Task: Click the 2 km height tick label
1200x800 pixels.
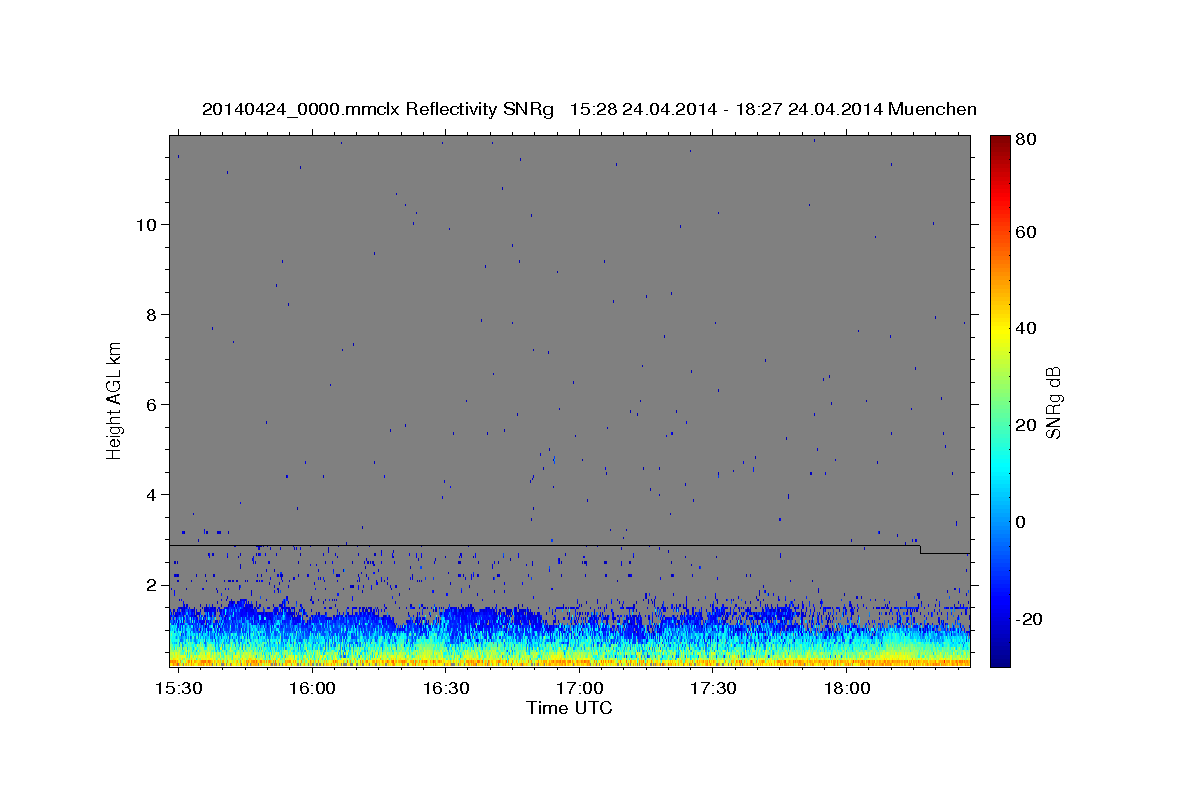Action: point(152,584)
